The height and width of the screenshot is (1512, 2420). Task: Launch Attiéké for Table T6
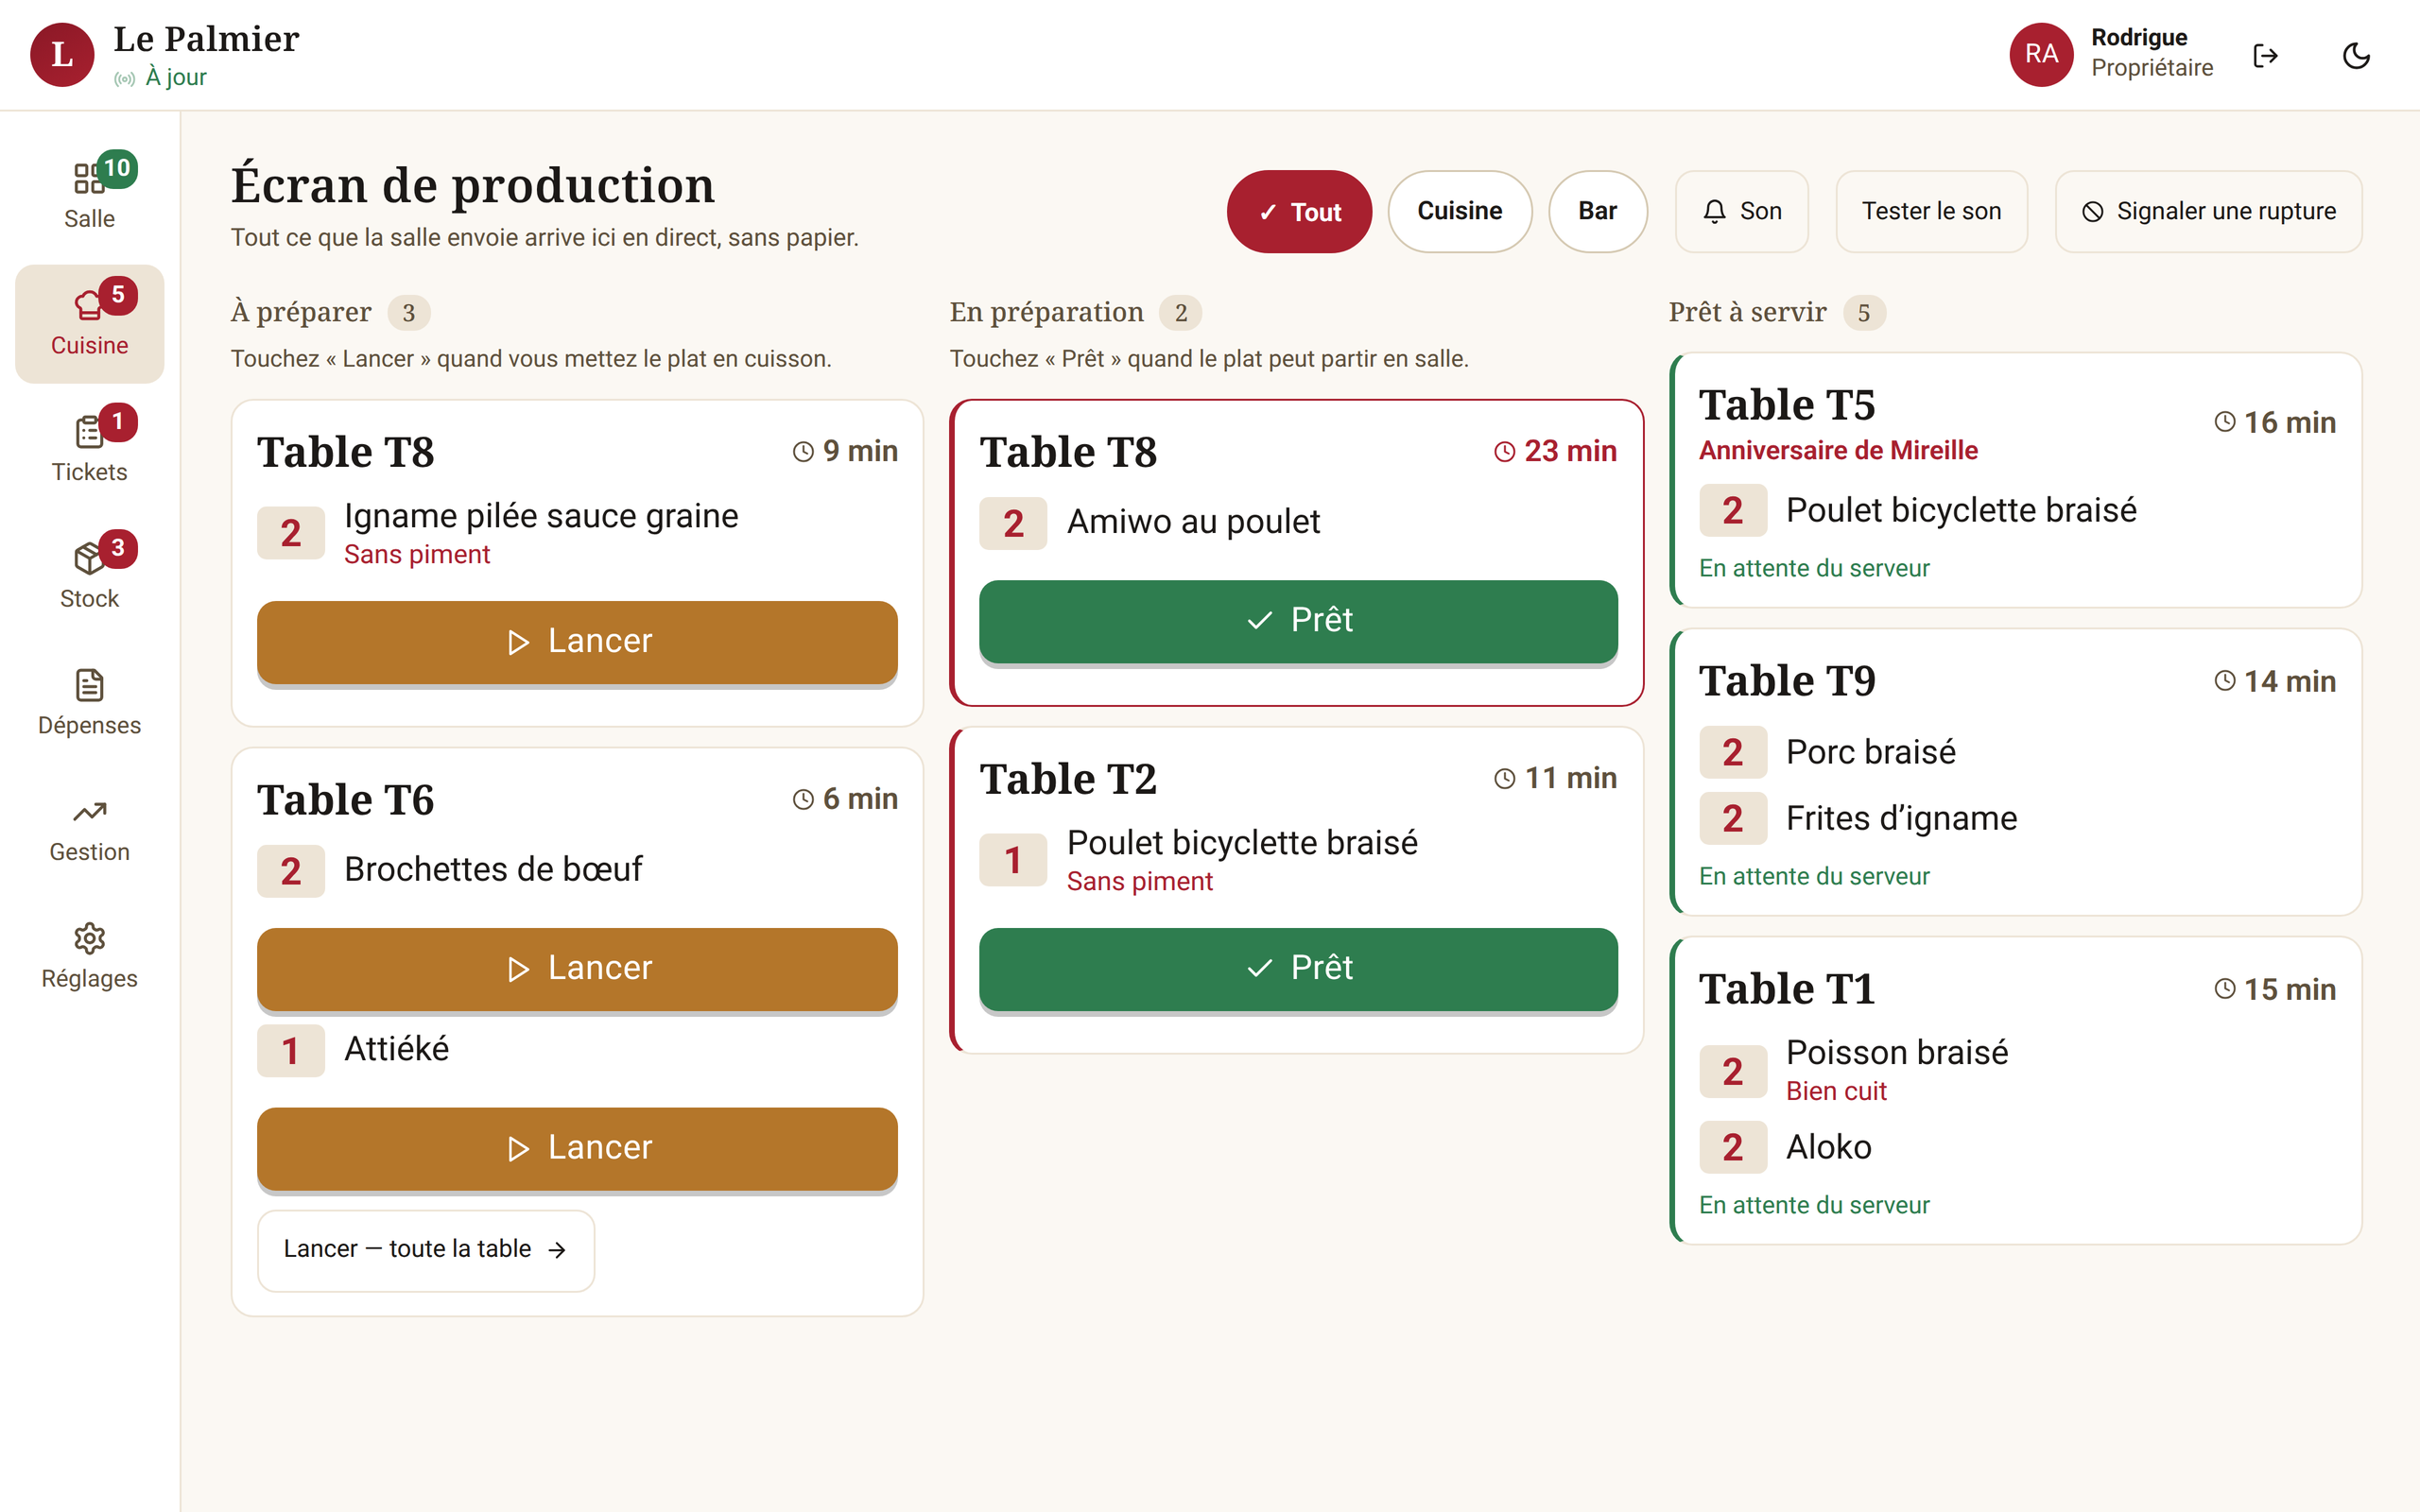pos(577,1148)
